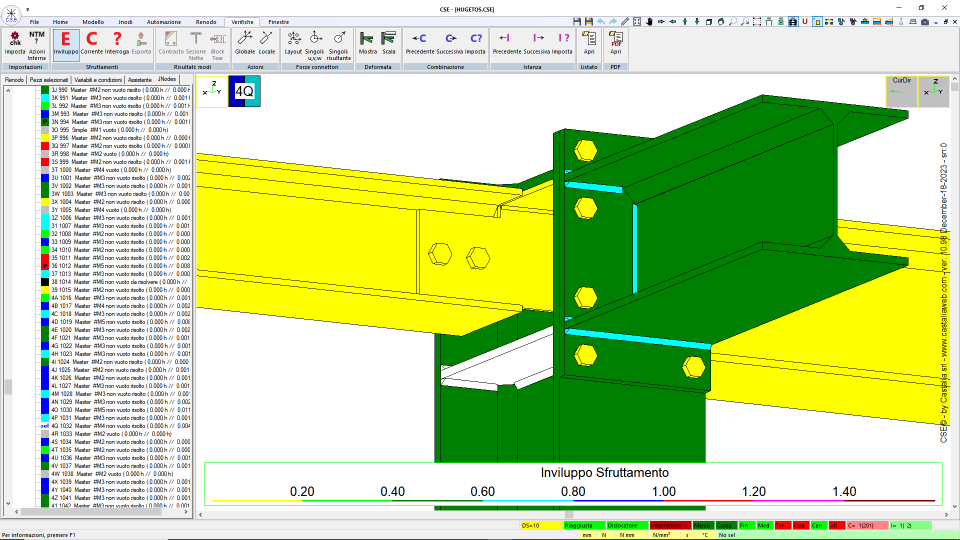The image size is (960, 540).
Task: Click the XYZ axis box in top-right corner
Action: (934, 91)
